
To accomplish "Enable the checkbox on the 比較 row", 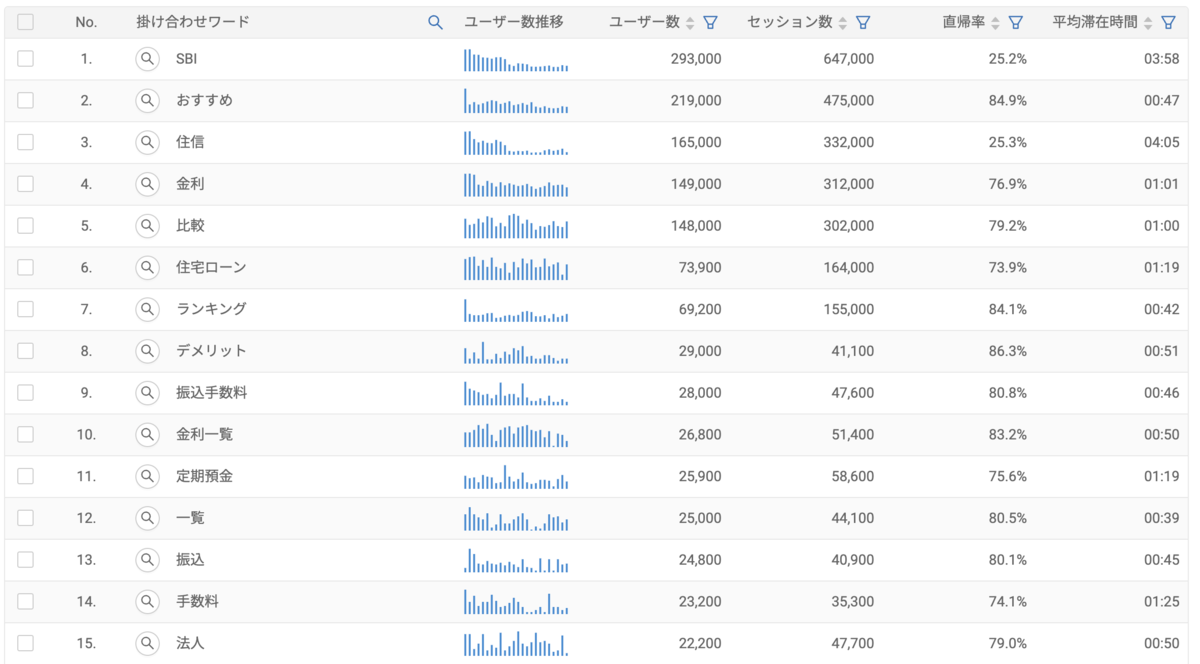I will pos(25,225).
